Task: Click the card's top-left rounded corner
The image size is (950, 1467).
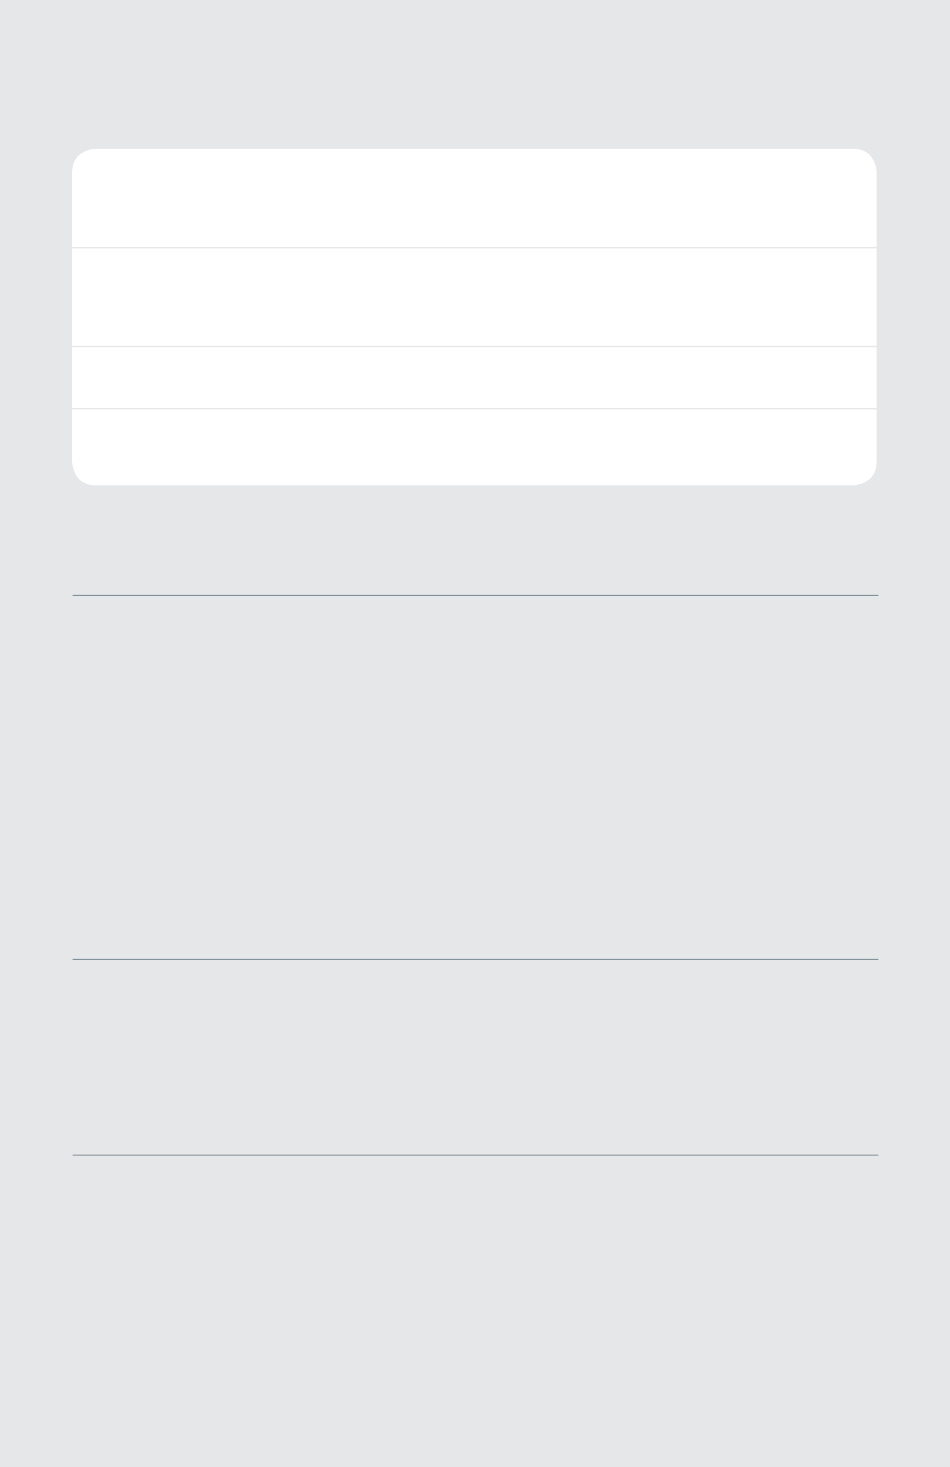Action: pyautogui.click(x=82, y=159)
